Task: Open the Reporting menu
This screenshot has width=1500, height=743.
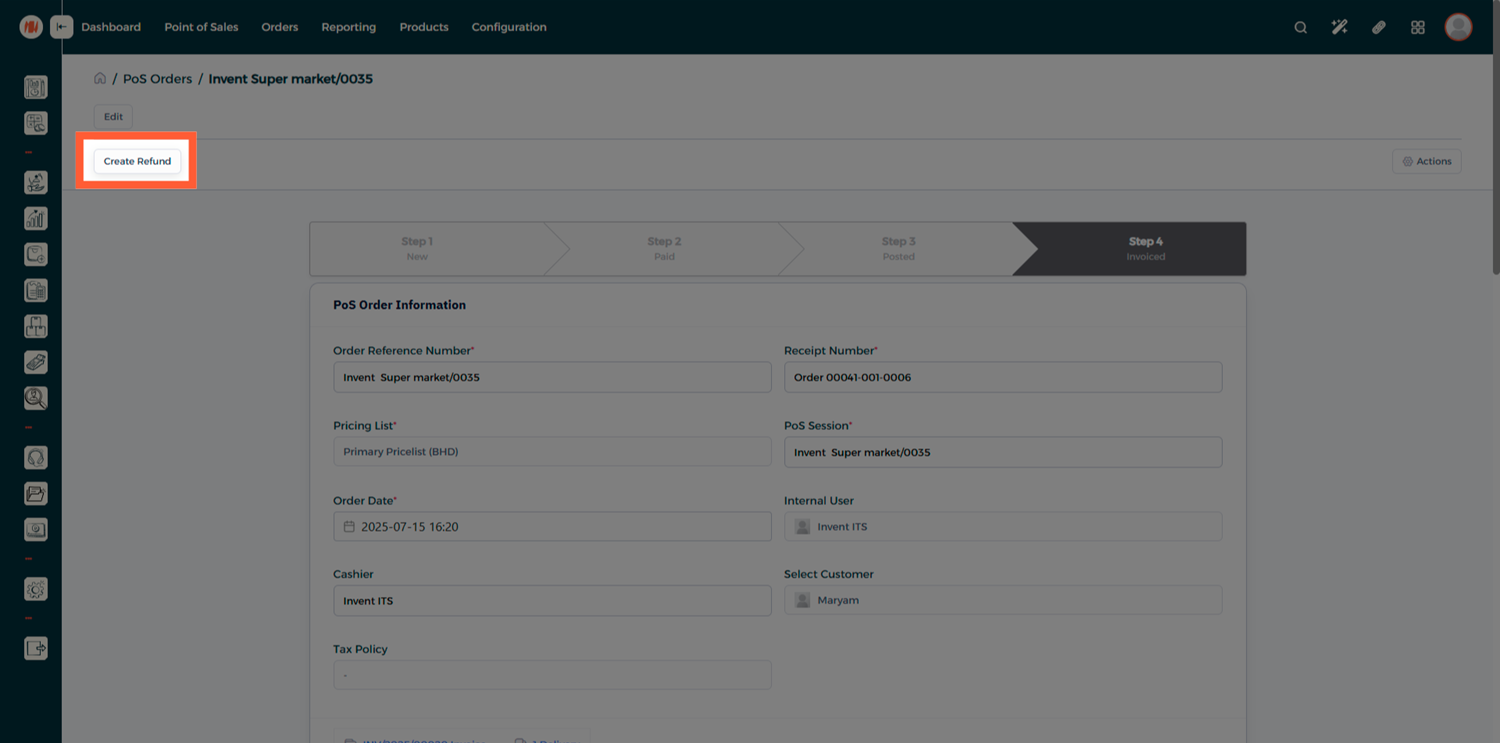Action: pyautogui.click(x=348, y=27)
